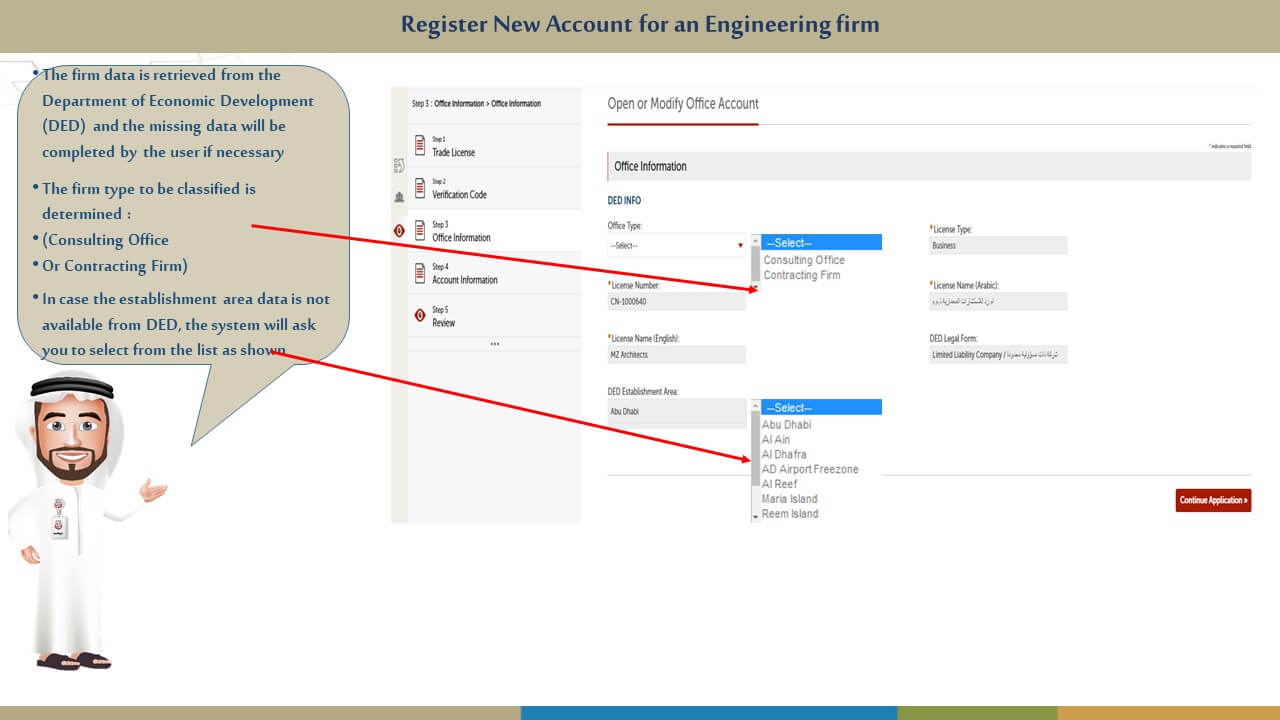Choose Consulting Office from the list
This screenshot has height=720, width=1280.
(804, 260)
